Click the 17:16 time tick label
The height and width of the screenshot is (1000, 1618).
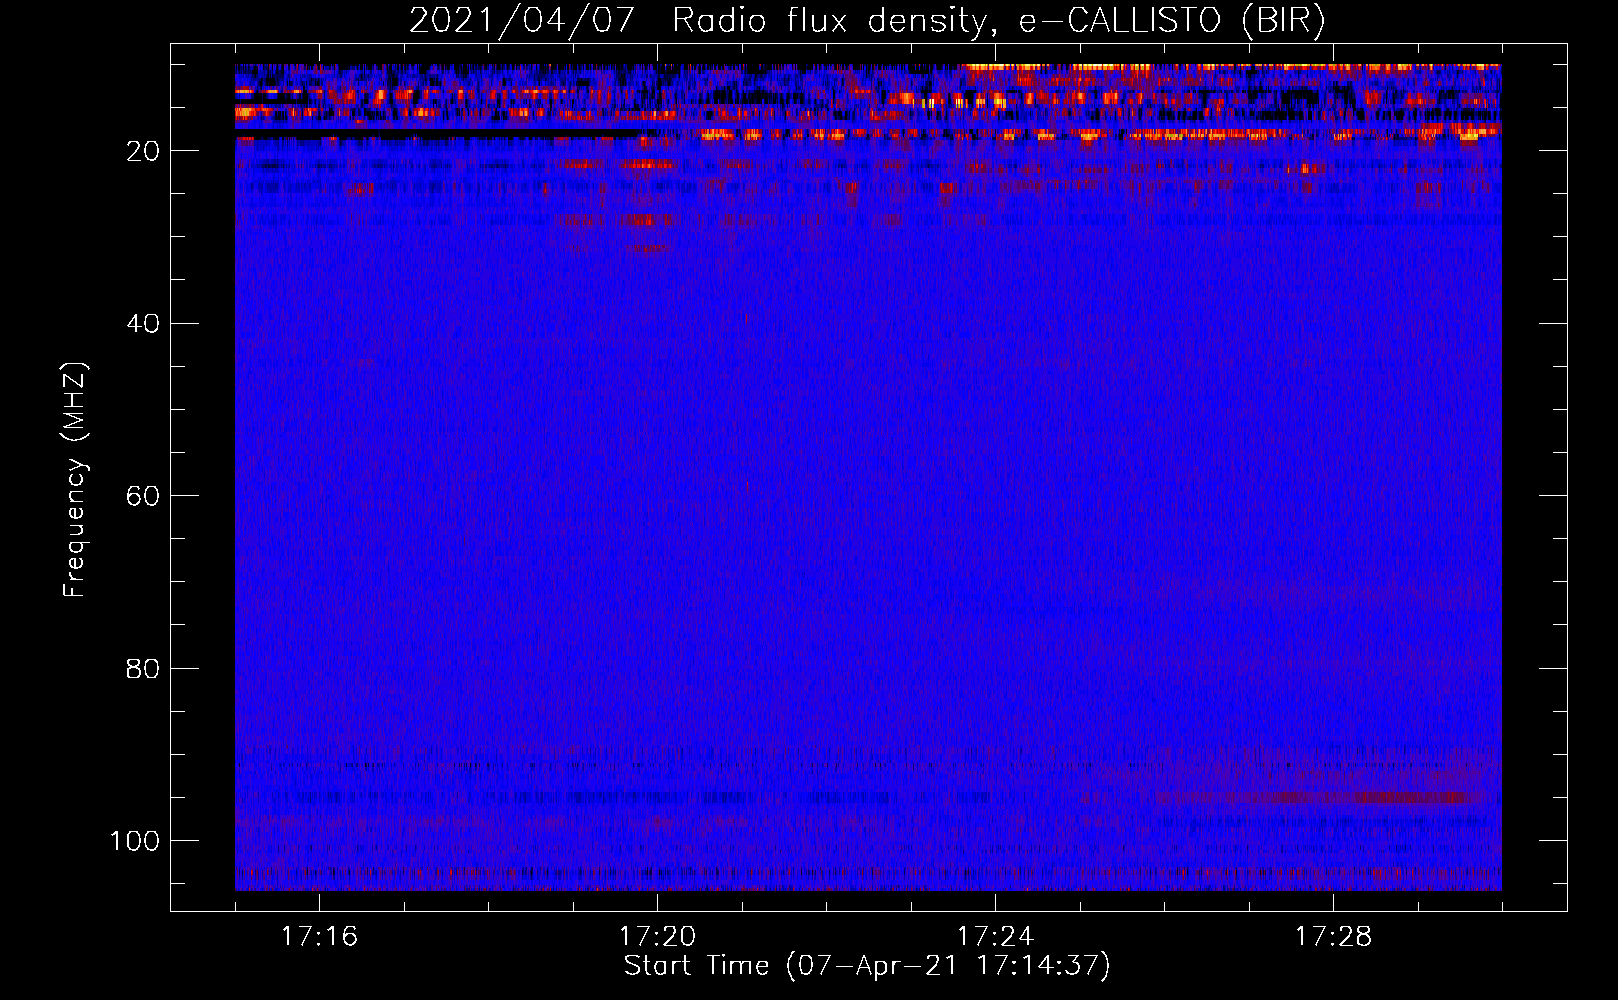coord(319,936)
